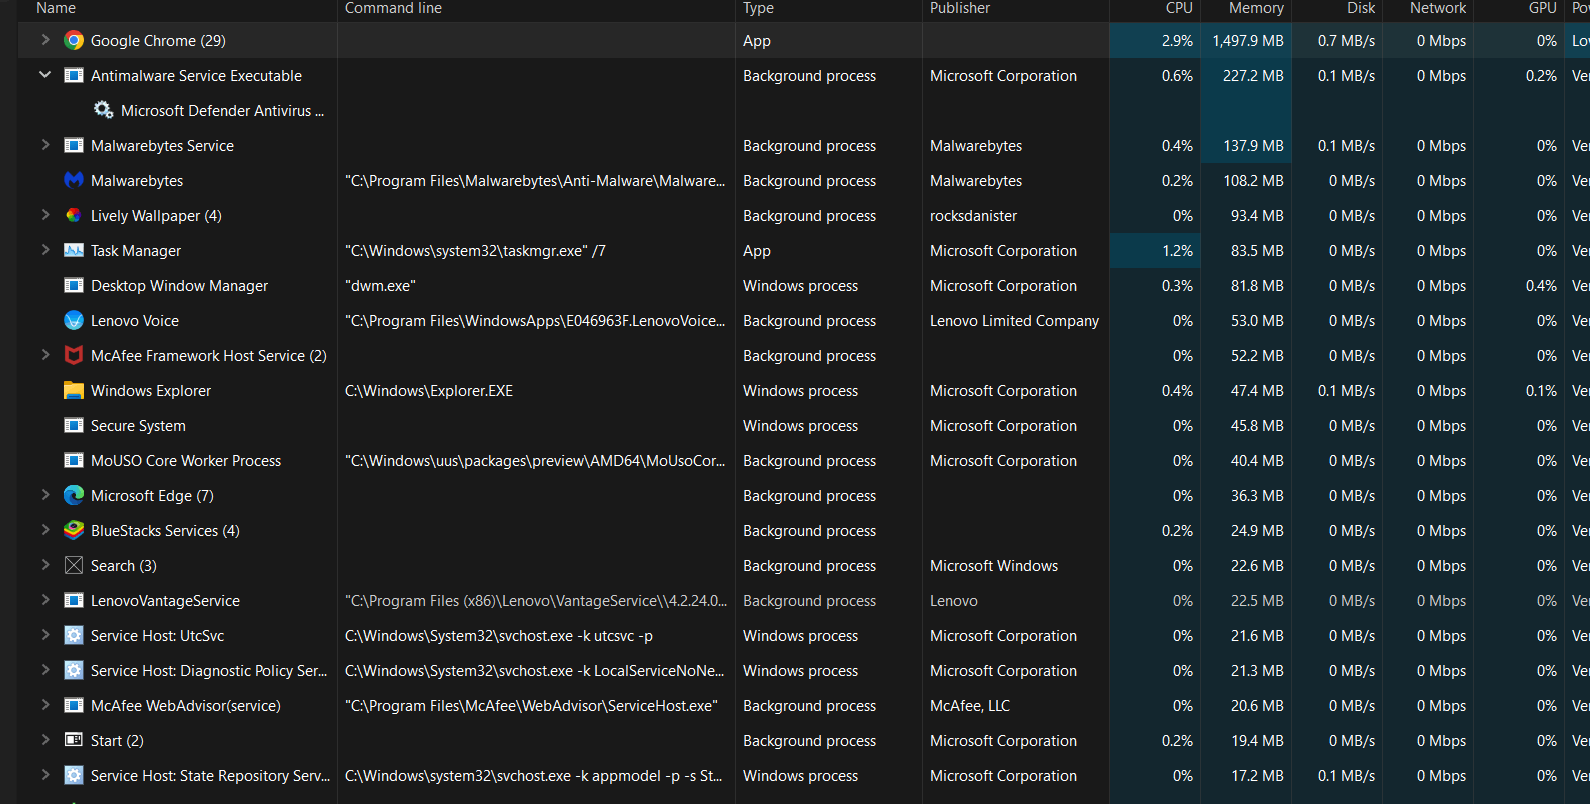The image size is (1590, 804).
Task: Click the BlueStacks Services icon
Action: pos(74,530)
